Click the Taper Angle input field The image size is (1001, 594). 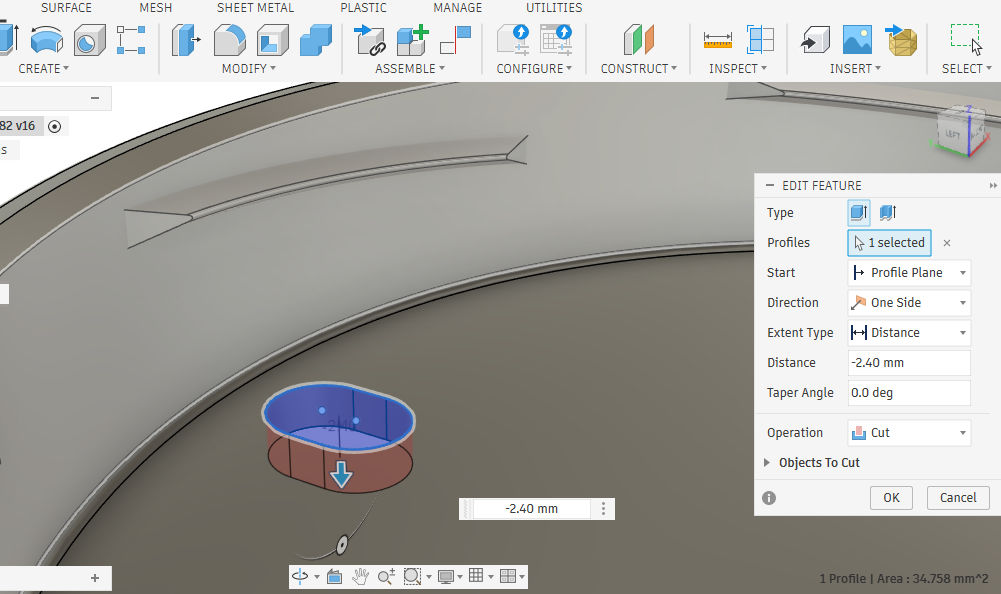(908, 393)
